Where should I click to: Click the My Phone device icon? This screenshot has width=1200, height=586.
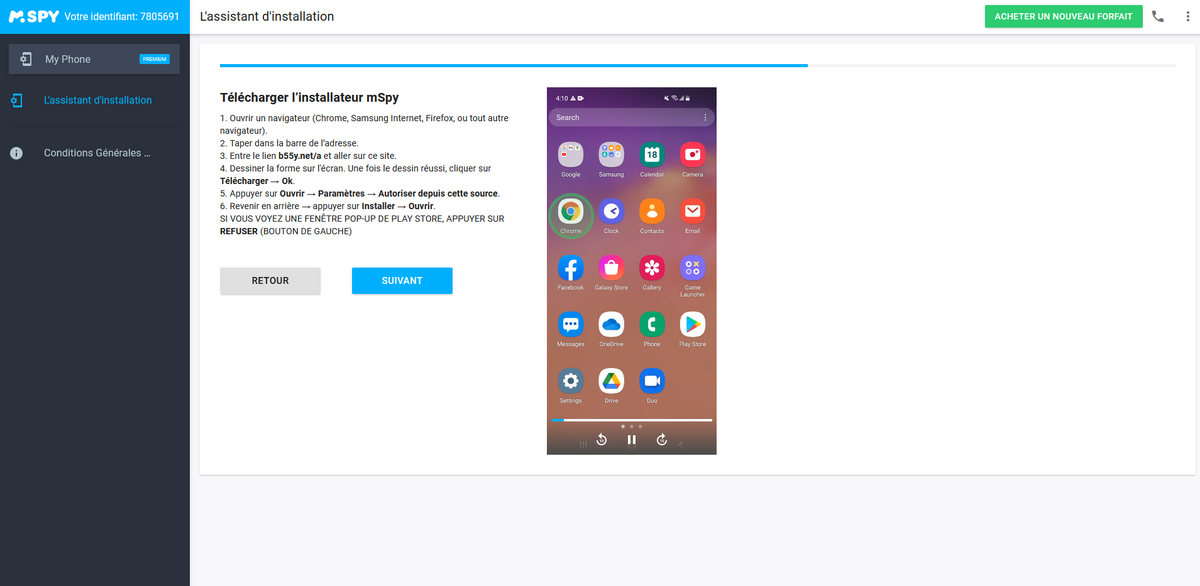(x=26, y=59)
